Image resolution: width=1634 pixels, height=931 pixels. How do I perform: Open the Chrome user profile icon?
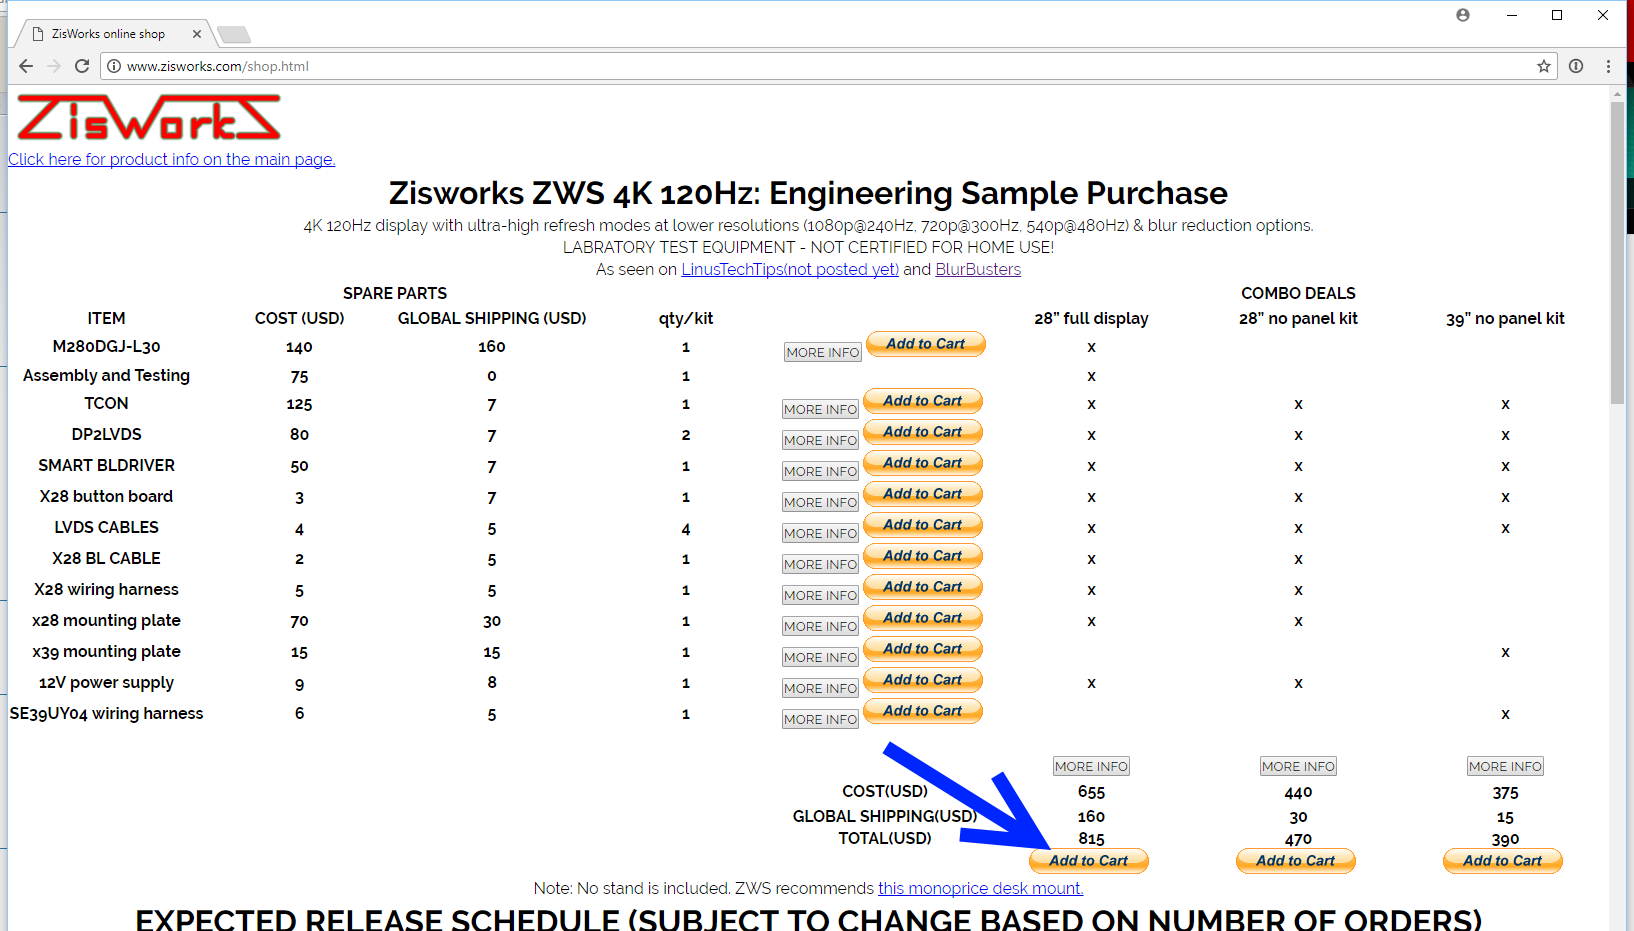tap(1462, 15)
